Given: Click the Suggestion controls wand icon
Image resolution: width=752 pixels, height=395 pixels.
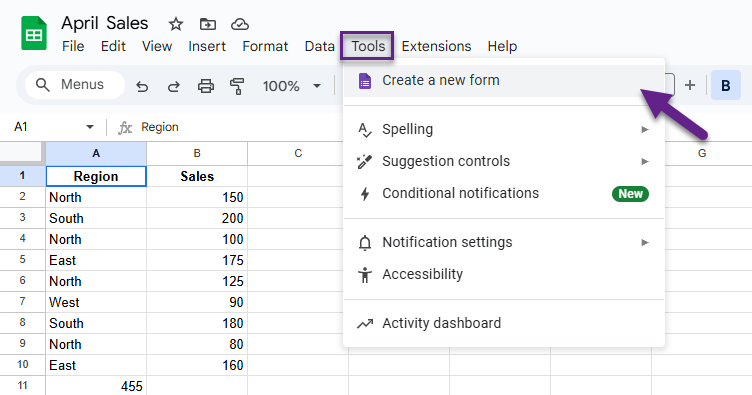Looking at the screenshot, I should click(364, 162).
